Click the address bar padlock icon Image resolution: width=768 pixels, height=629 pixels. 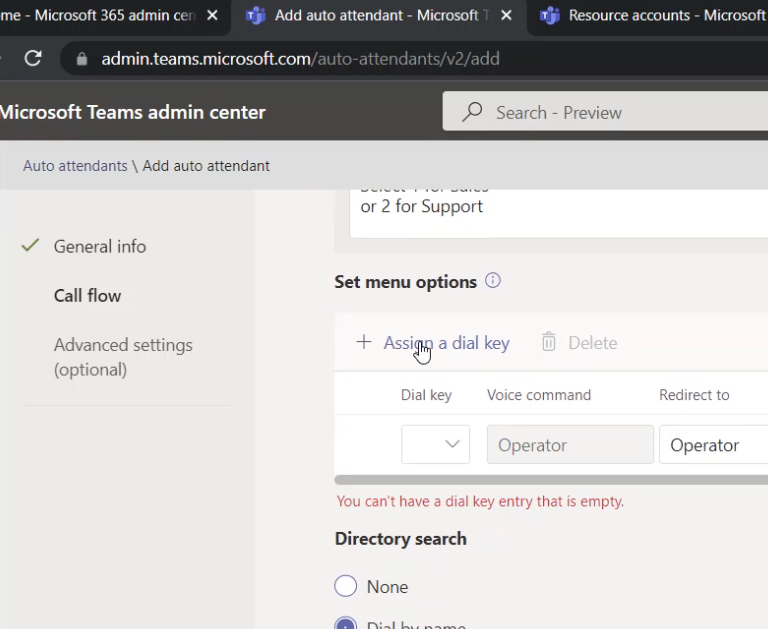coord(82,59)
